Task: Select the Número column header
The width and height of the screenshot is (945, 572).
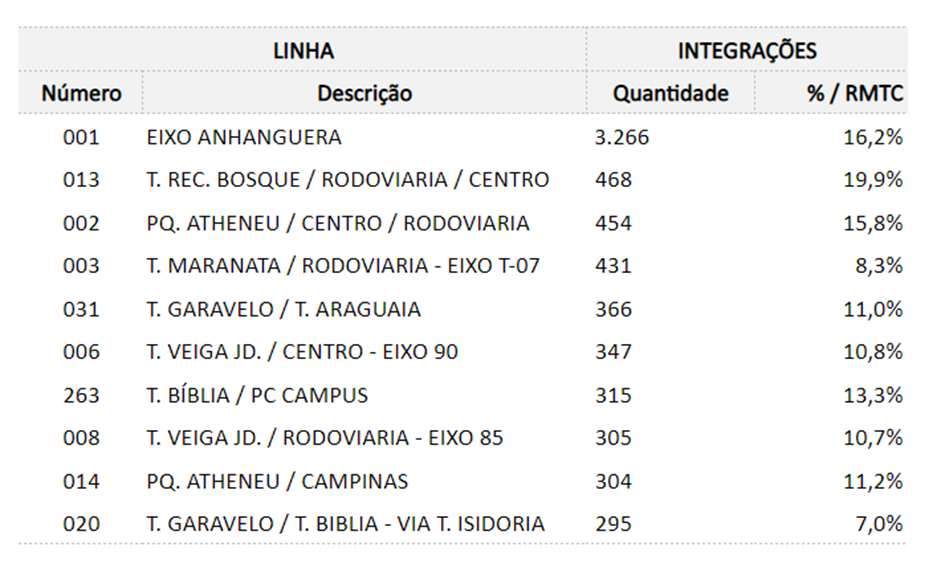Action: [81, 93]
